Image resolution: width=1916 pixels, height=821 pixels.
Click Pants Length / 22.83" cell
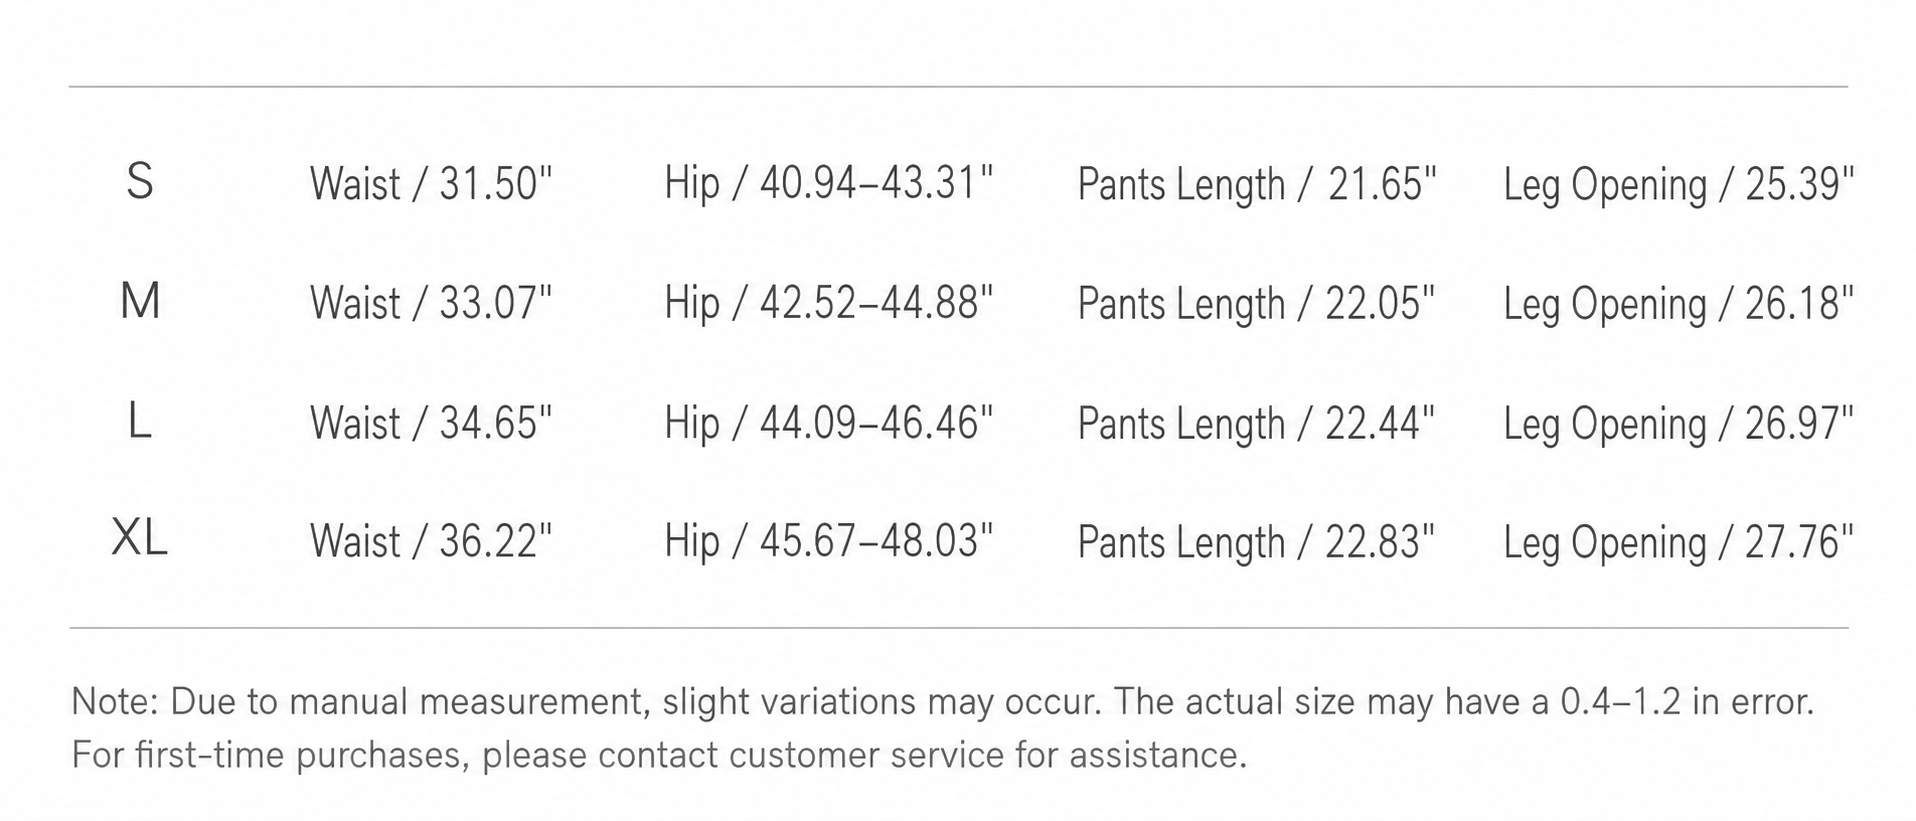[1256, 543]
